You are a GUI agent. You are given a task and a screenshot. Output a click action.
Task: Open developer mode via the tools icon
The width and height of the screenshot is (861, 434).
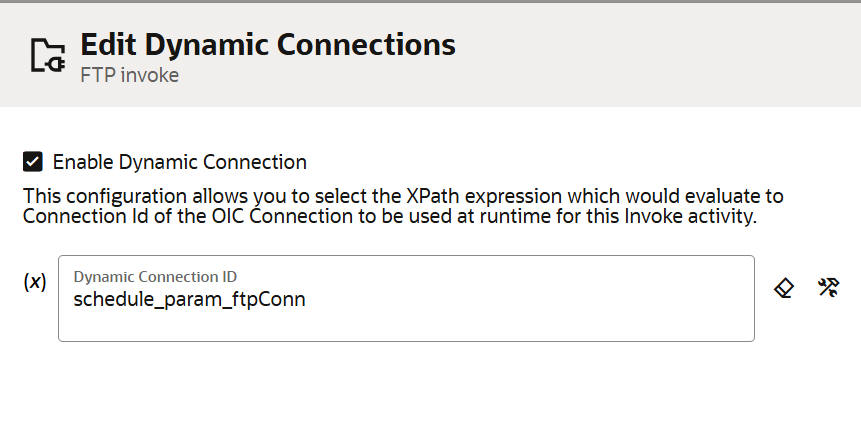click(828, 288)
